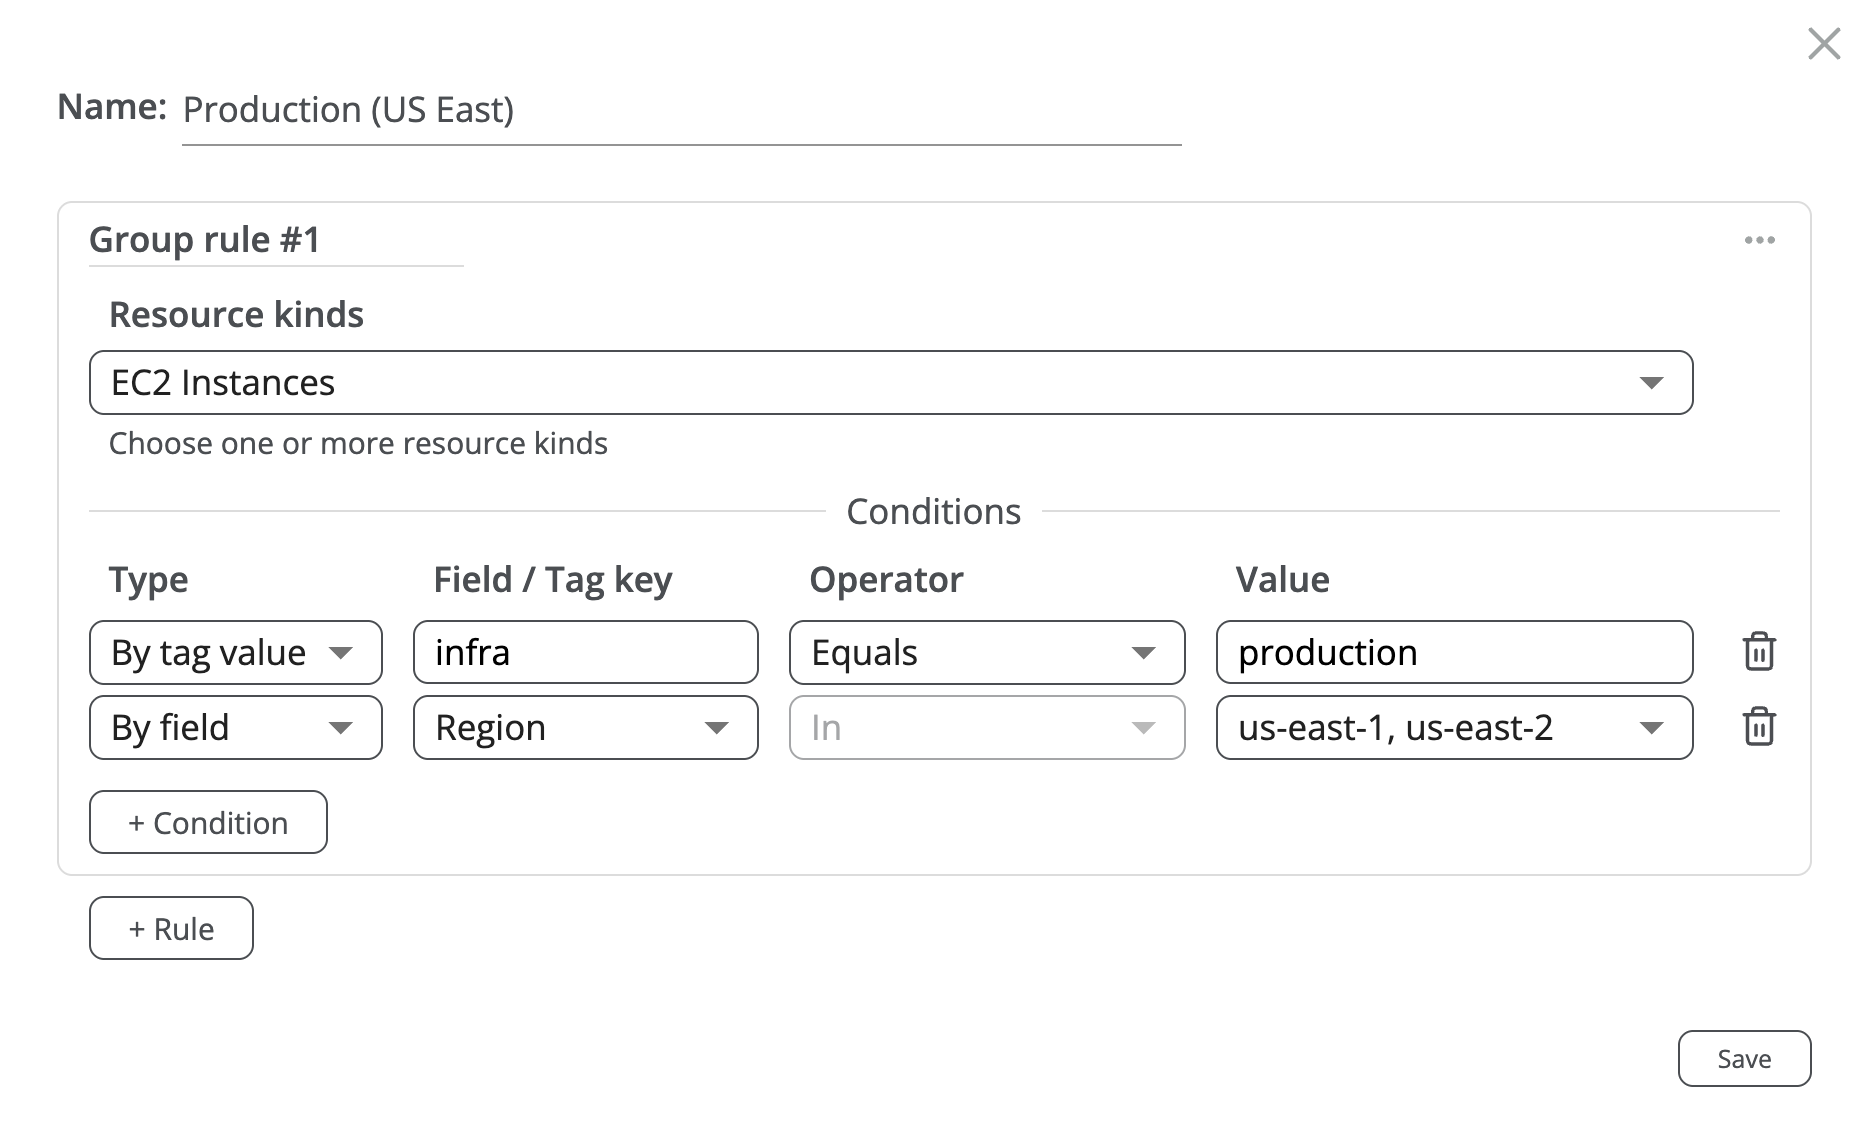Viewport: 1868px width, 1128px height.
Task: Delete the Region field condition row
Action: [x=1758, y=727]
